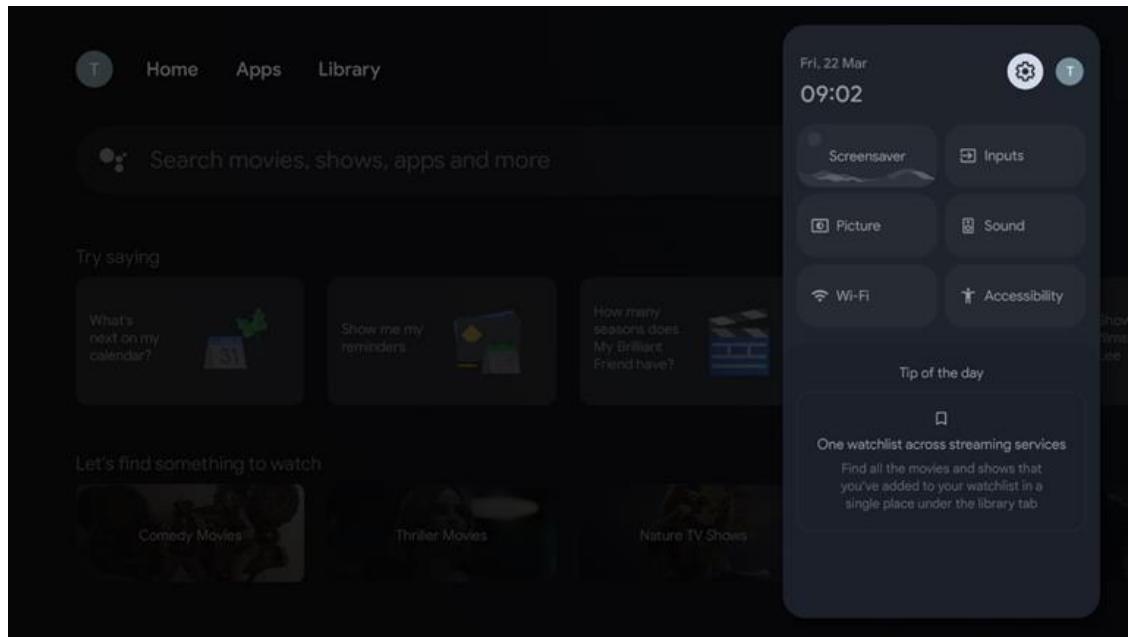Focus the Search movies, shows, apps field
Image resolution: width=1132 pixels, height=637 pixels.
coord(430,160)
